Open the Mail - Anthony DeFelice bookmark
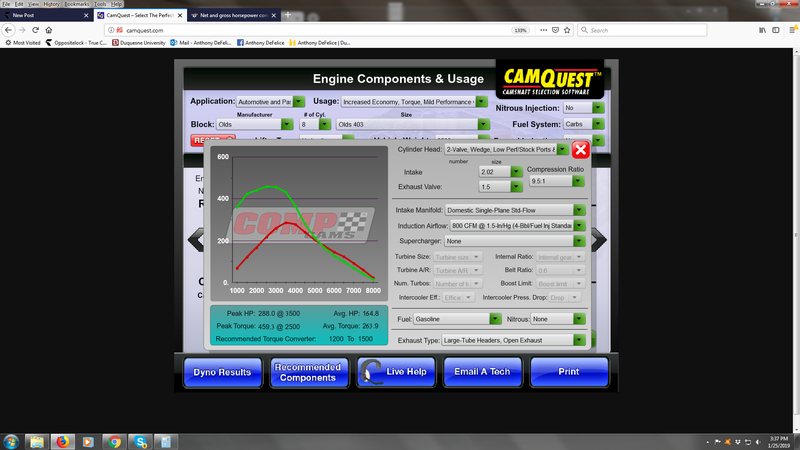Viewport: 800px width, 450px height. point(201,43)
